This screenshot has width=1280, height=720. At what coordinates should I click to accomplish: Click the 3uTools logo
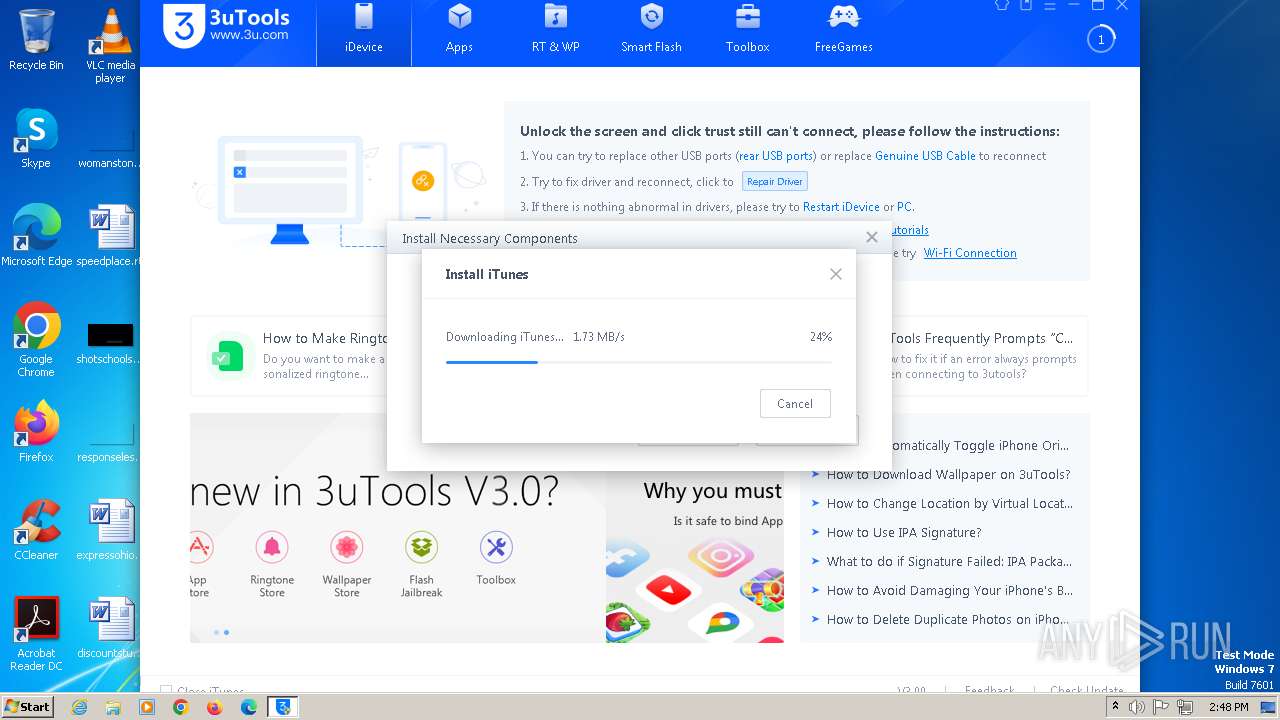click(x=227, y=26)
